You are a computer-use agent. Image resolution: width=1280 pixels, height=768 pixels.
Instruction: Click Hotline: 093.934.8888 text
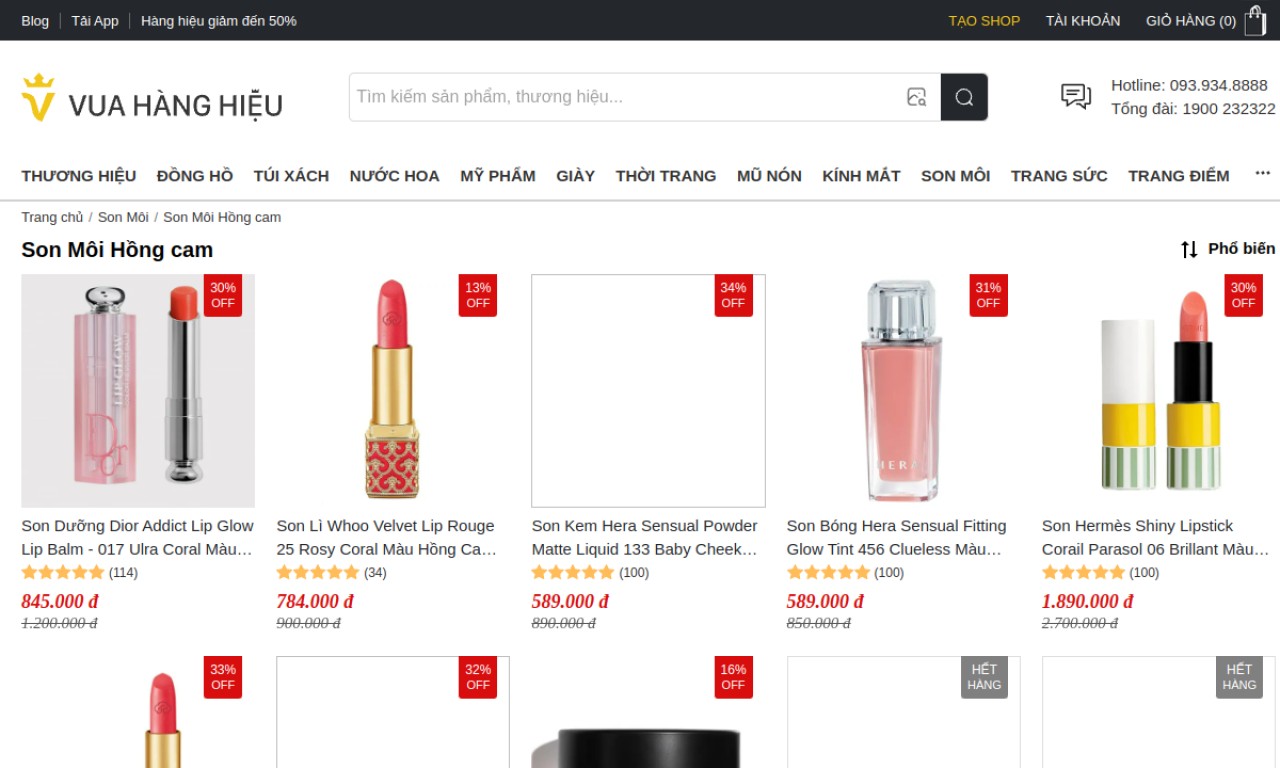[1189, 85]
